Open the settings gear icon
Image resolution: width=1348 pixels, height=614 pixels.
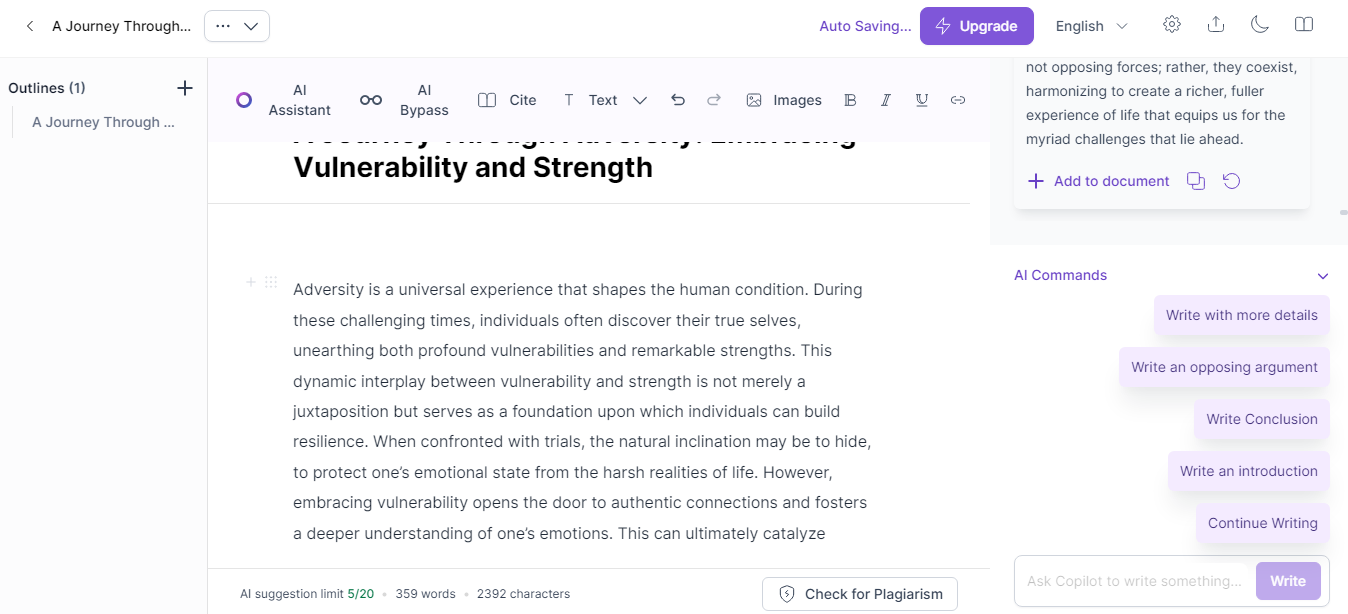pyautogui.click(x=1172, y=25)
